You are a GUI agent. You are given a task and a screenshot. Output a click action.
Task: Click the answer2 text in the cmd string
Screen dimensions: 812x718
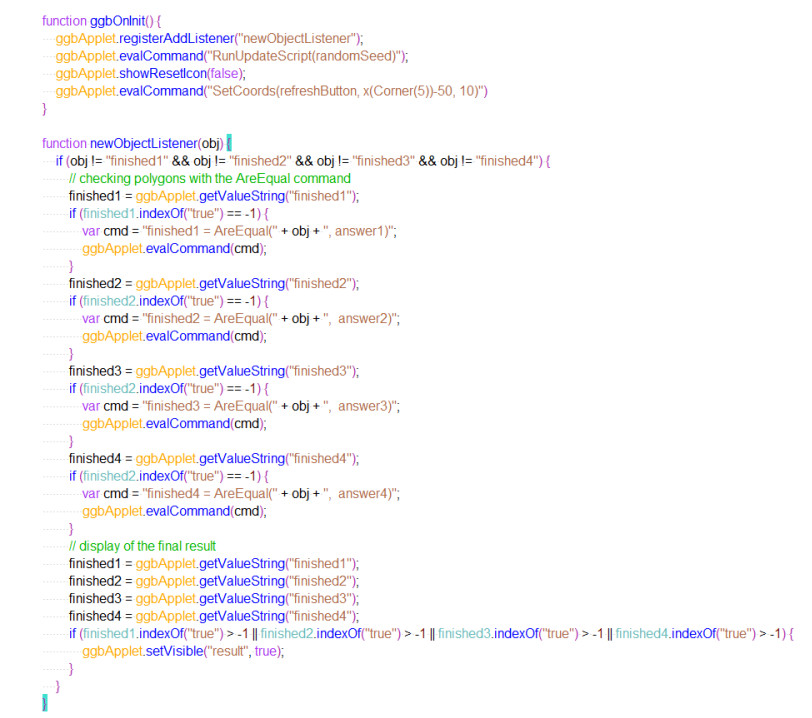click(370, 318)
